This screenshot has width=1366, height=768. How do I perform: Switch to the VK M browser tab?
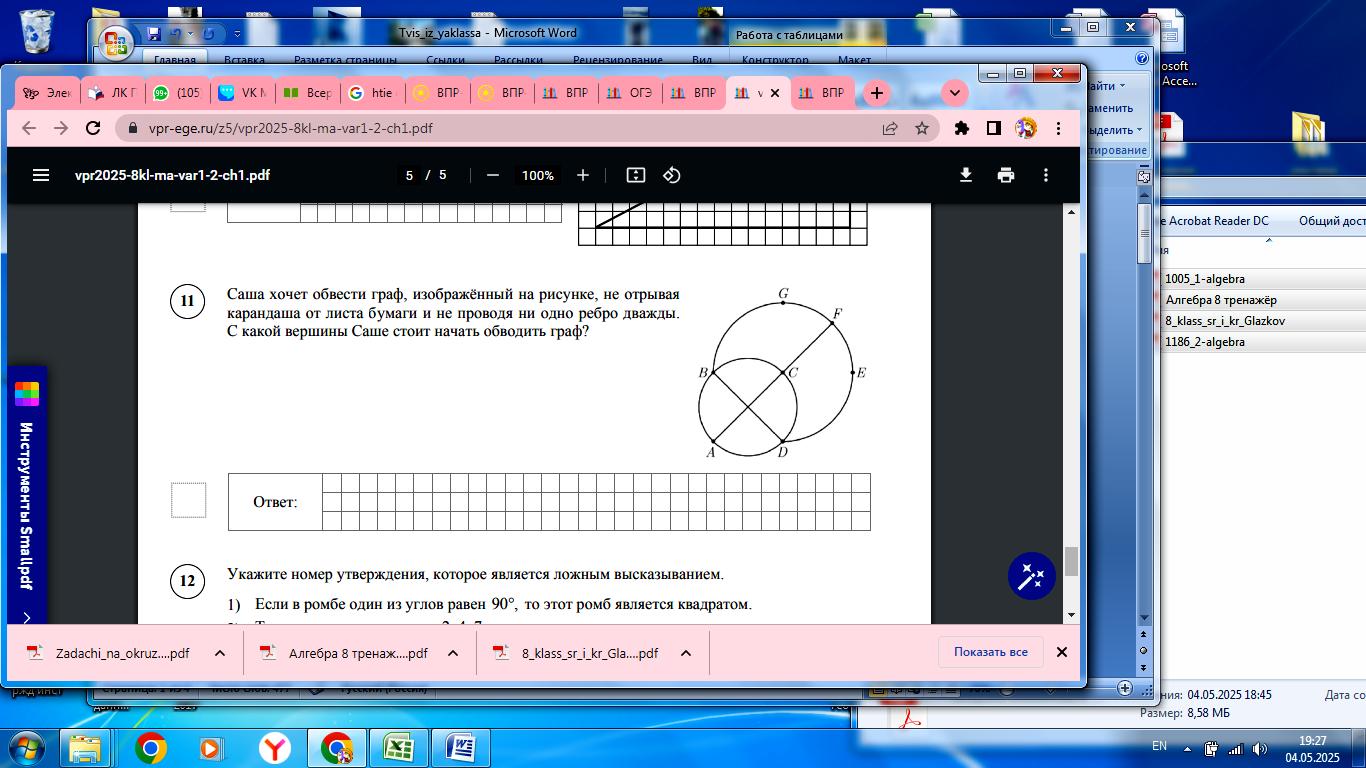[242, 93]
